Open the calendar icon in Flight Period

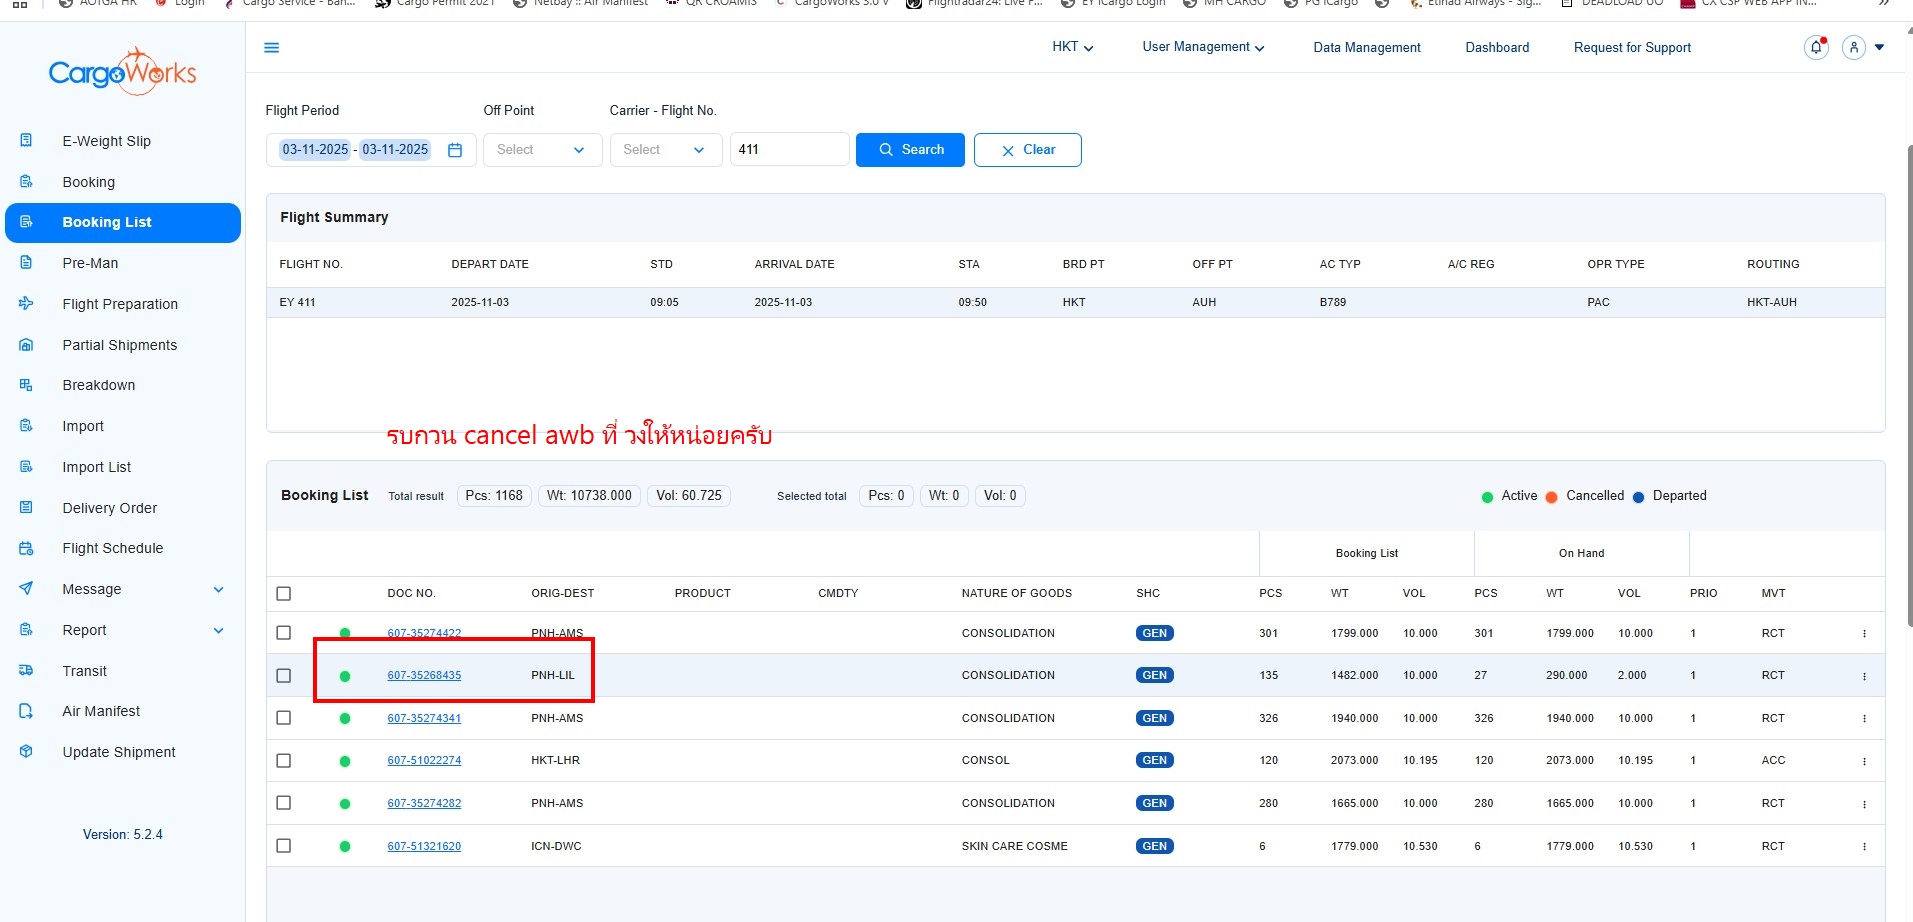coord(455,150)
